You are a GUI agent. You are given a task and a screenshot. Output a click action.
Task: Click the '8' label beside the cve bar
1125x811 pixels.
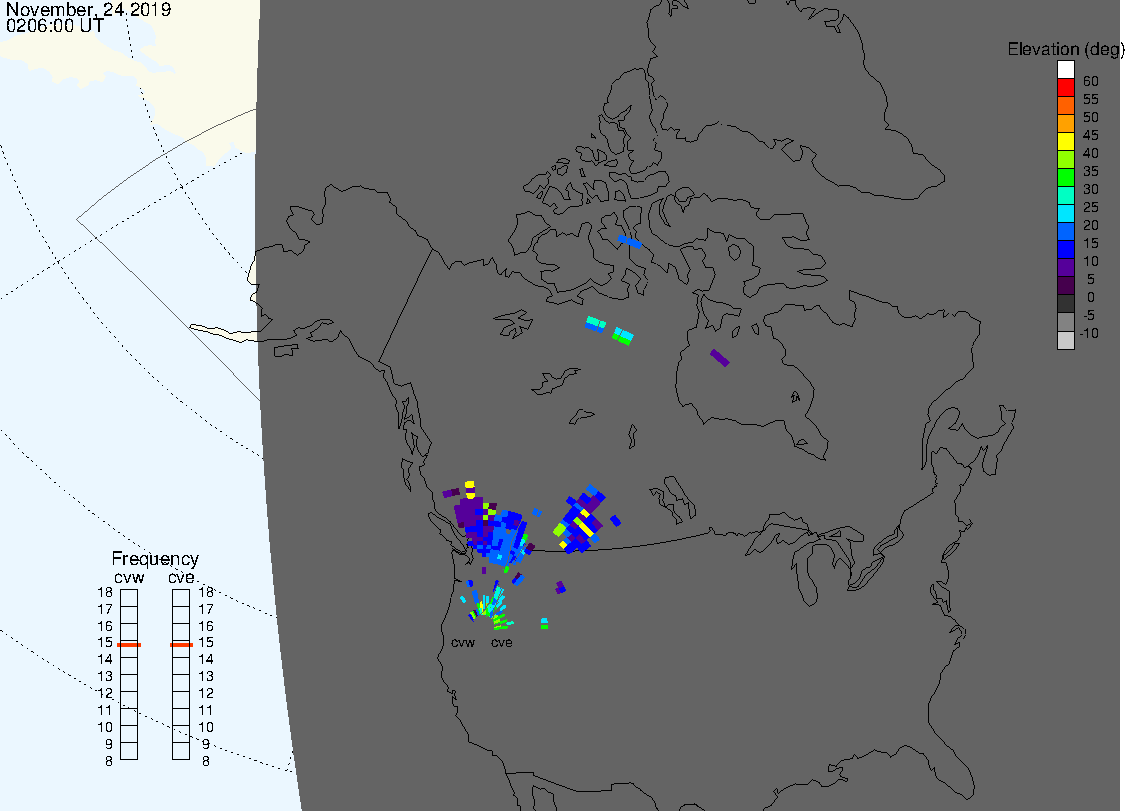point(205,761)
